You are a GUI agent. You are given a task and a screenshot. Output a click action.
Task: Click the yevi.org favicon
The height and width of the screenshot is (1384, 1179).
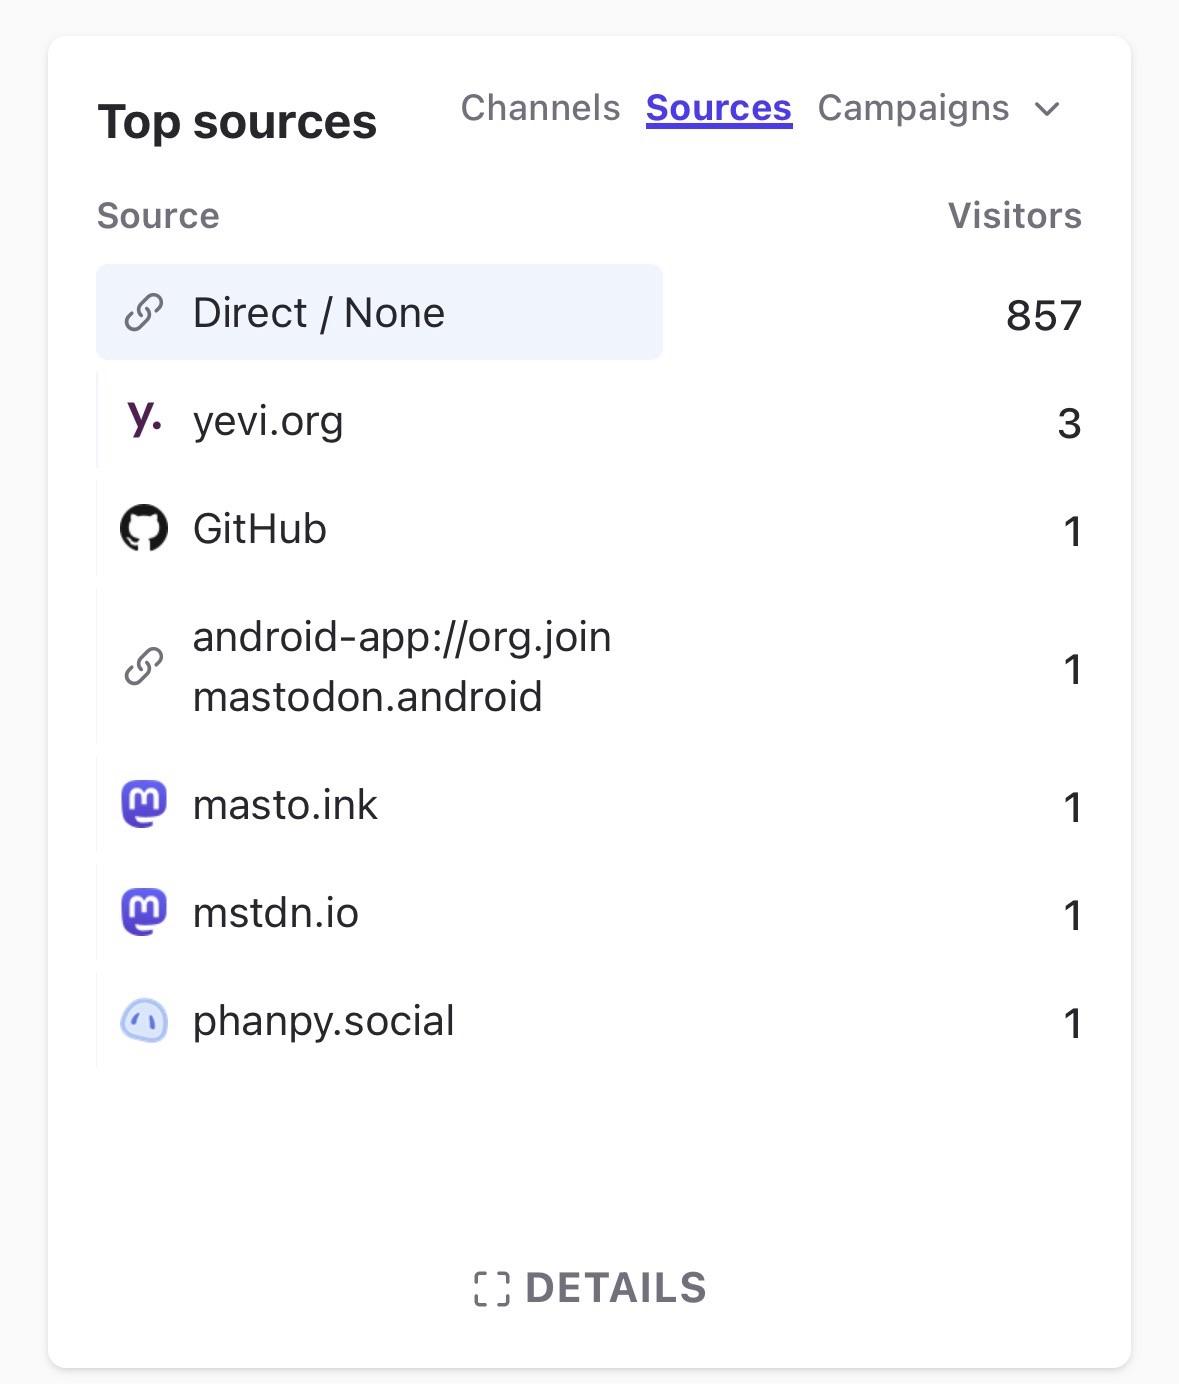(144, 419)
